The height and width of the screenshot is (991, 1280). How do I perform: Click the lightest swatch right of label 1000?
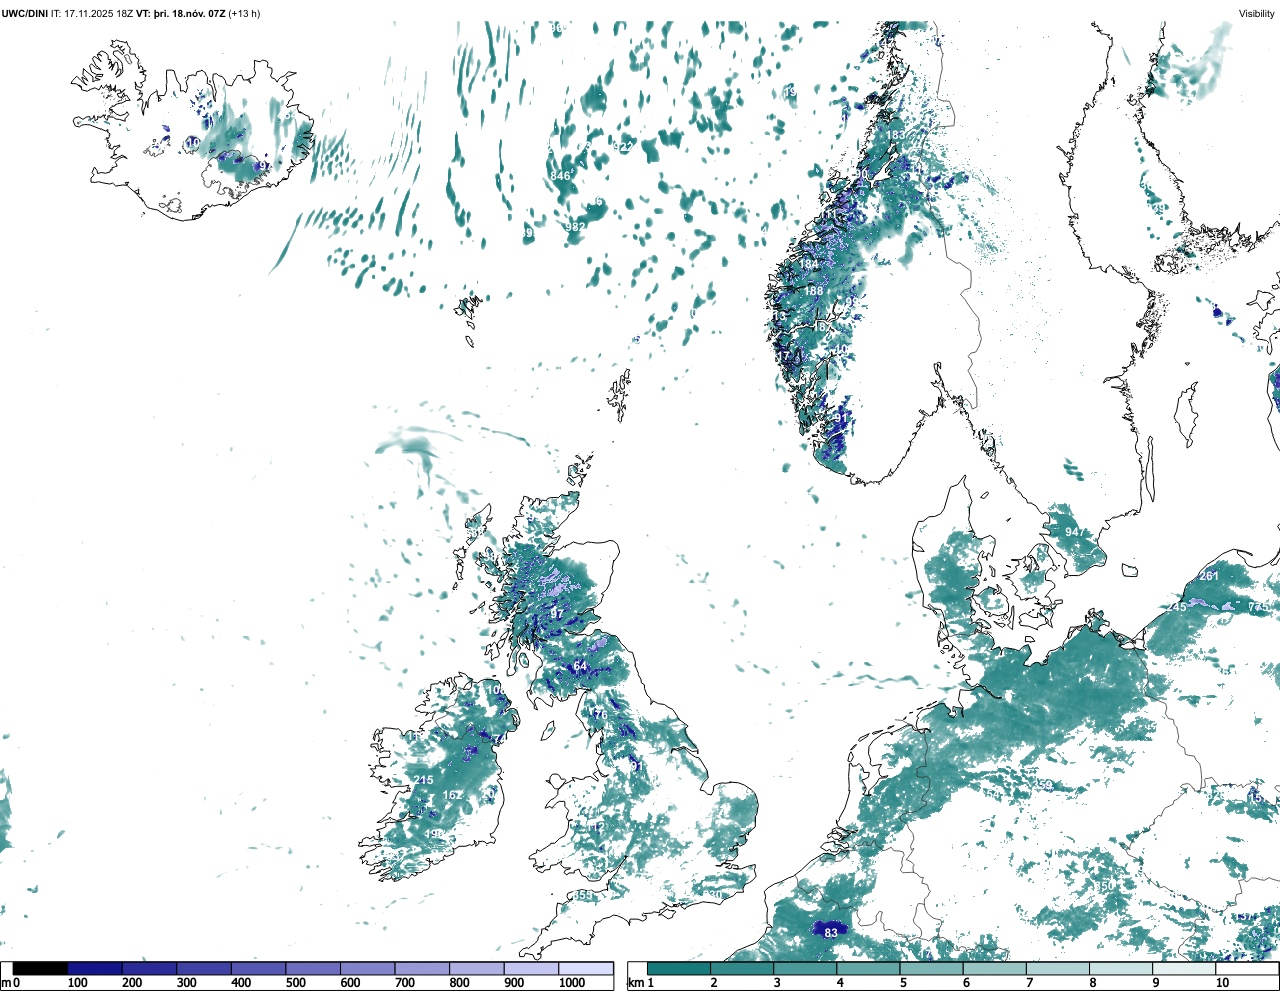click(586, 968)
